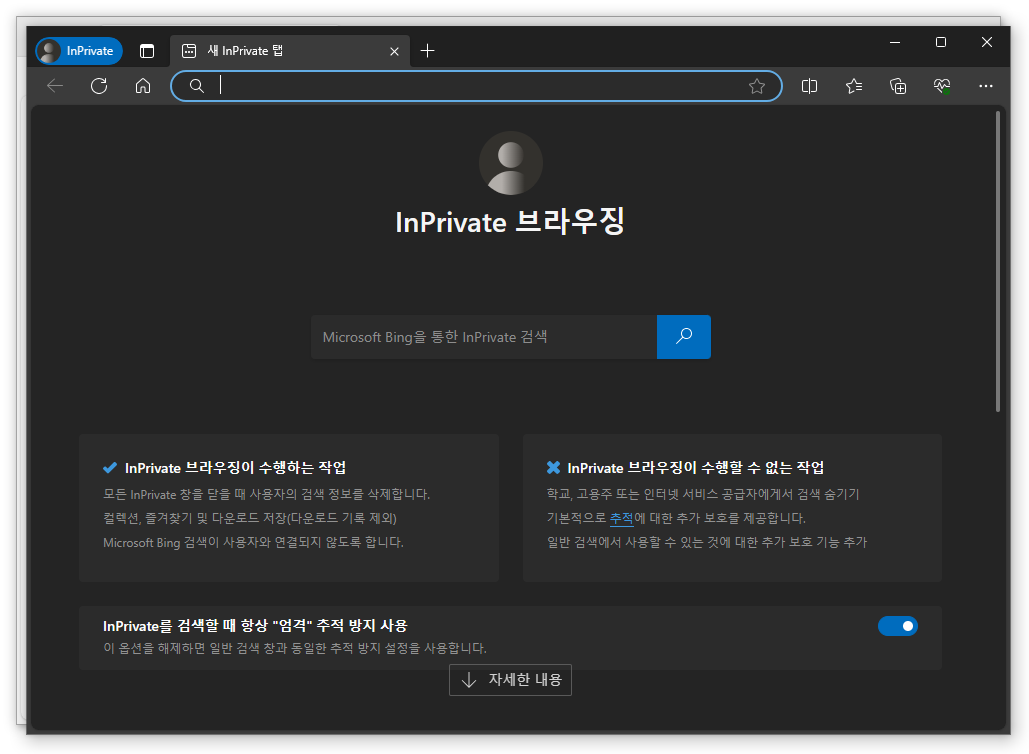
Task: Click the InPrivate profile avatar image
Action: point(511,163)
